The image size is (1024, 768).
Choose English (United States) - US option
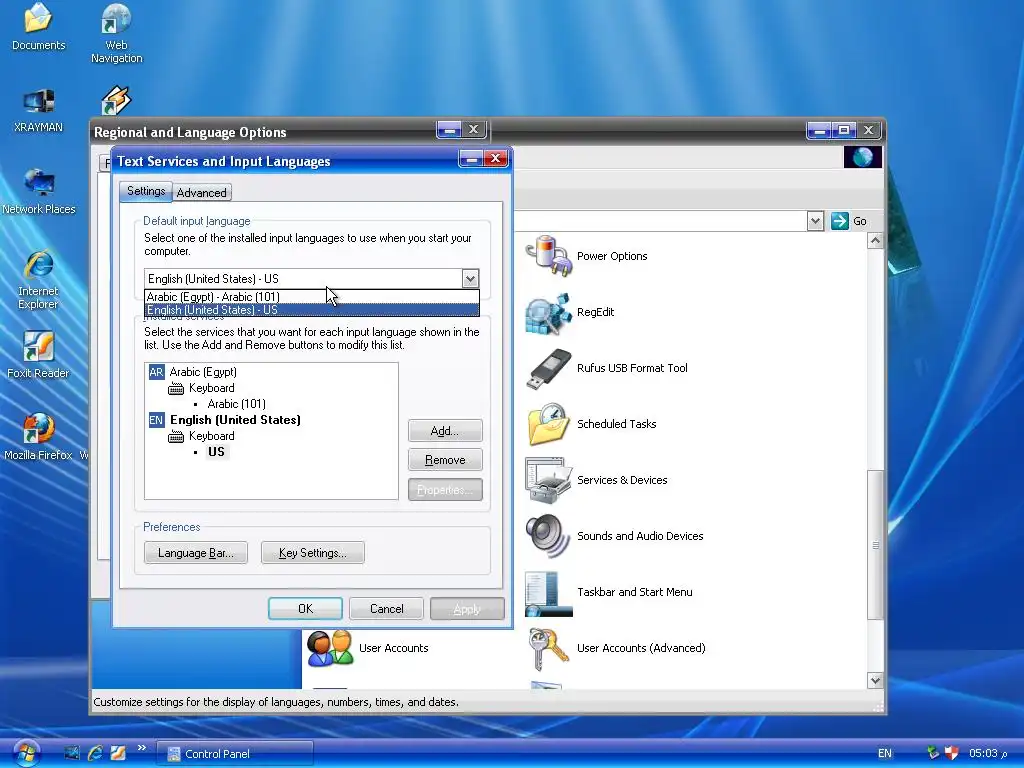(312, 310)
